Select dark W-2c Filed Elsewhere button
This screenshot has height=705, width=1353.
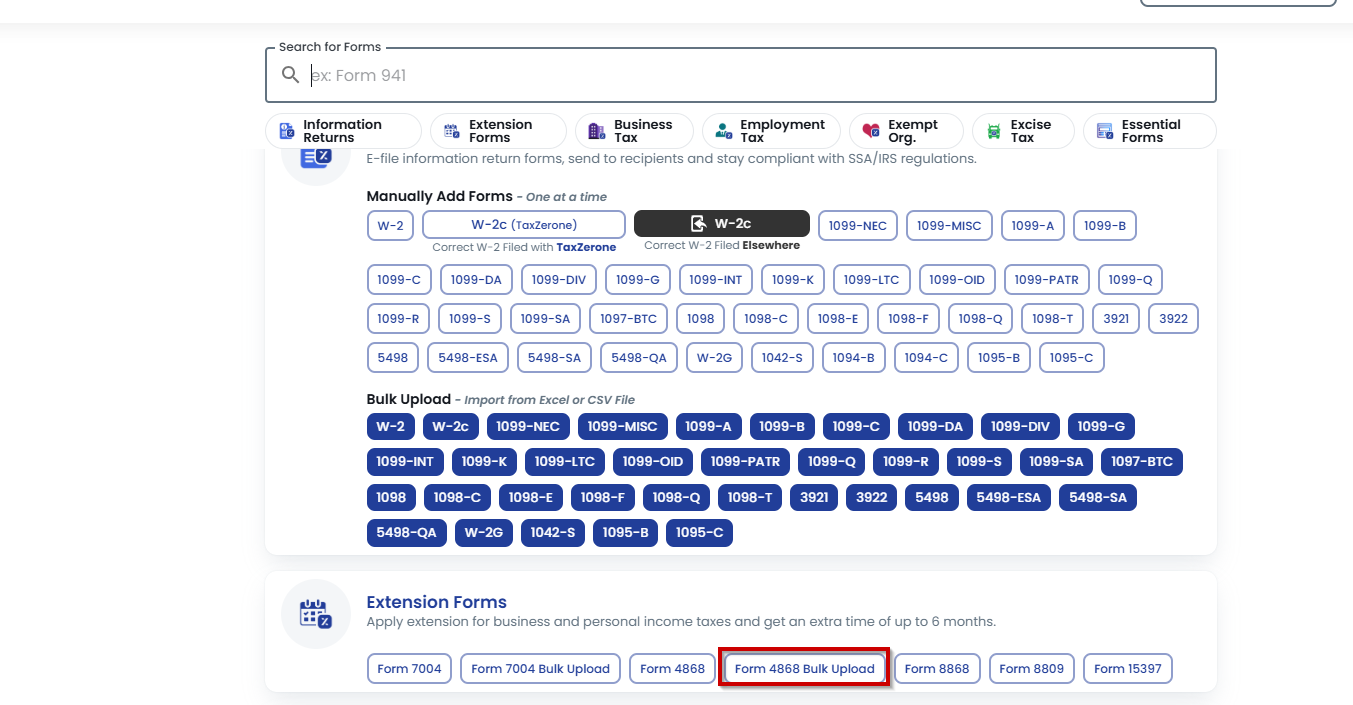click(x=722, y=224)
